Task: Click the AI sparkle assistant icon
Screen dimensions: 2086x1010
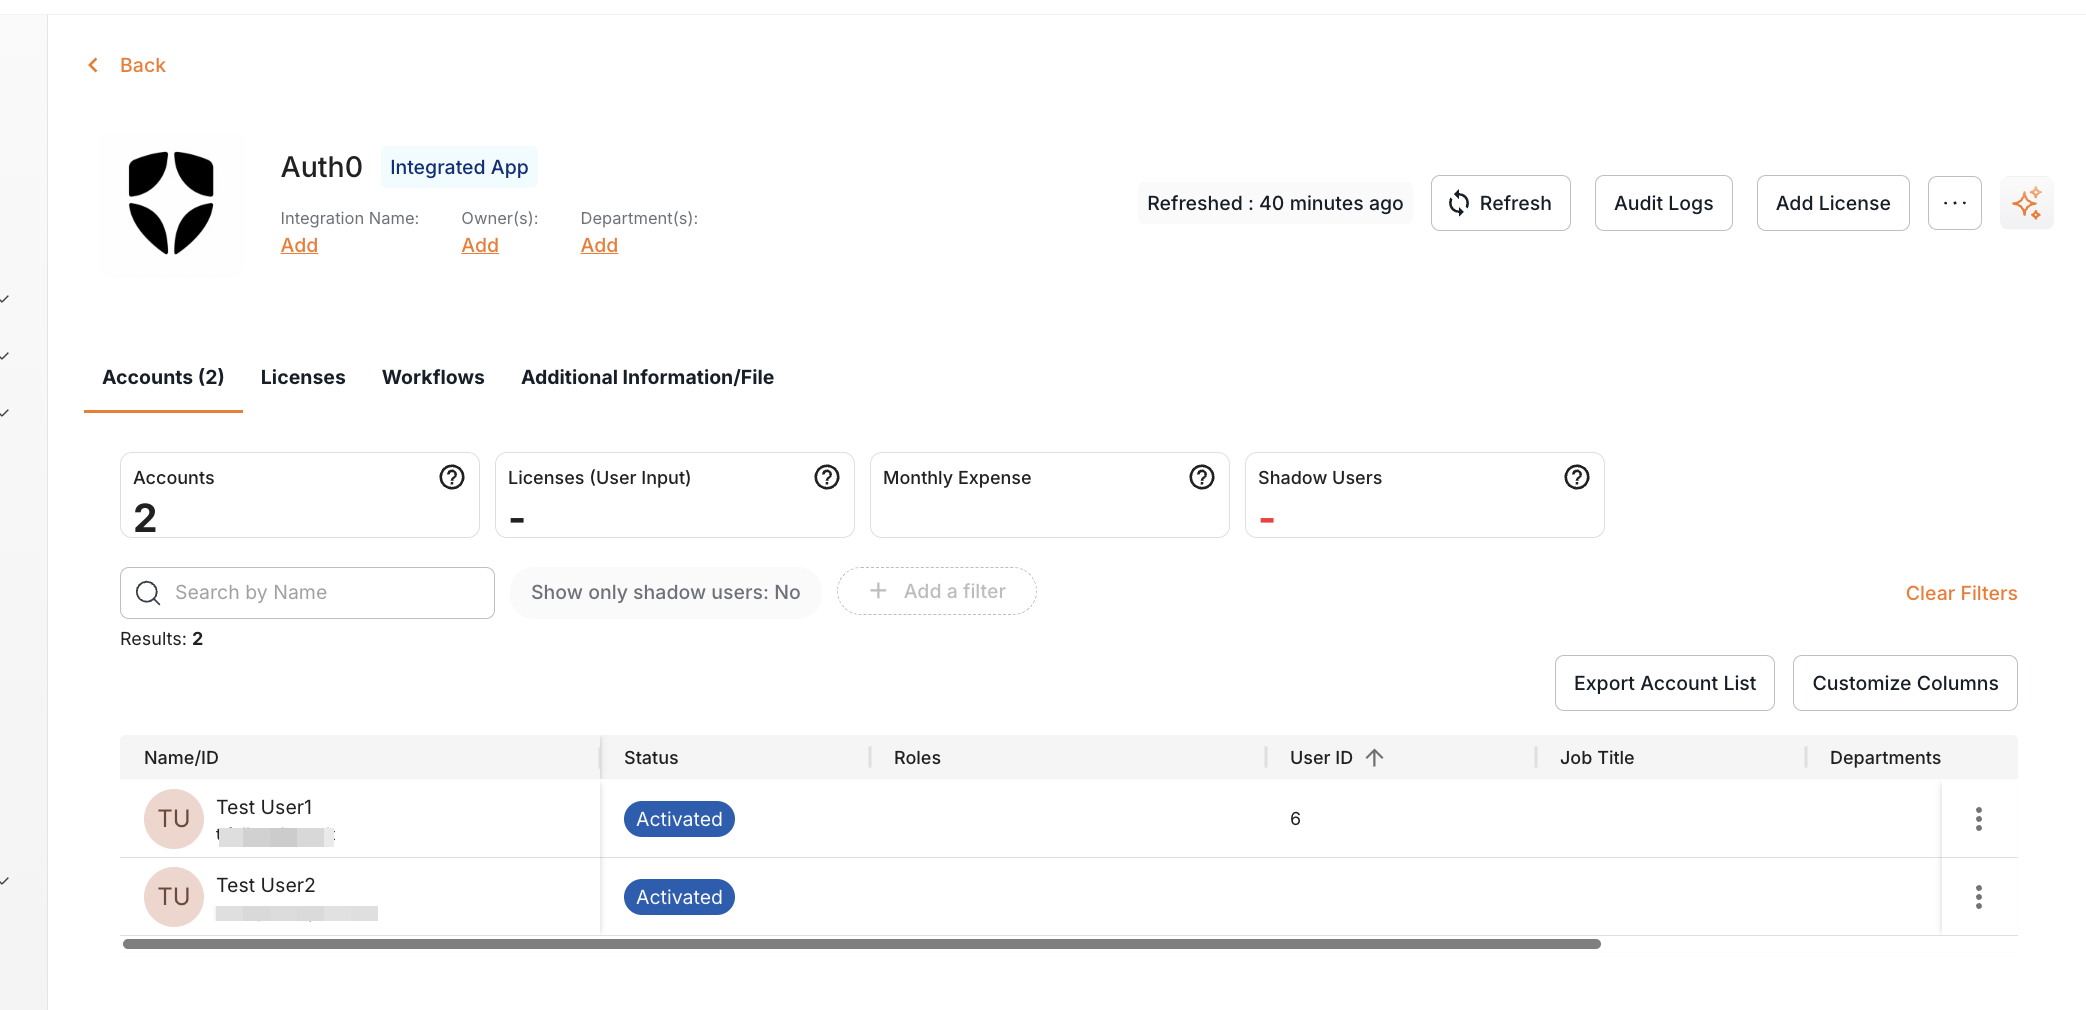Action: pos(2026,203)
